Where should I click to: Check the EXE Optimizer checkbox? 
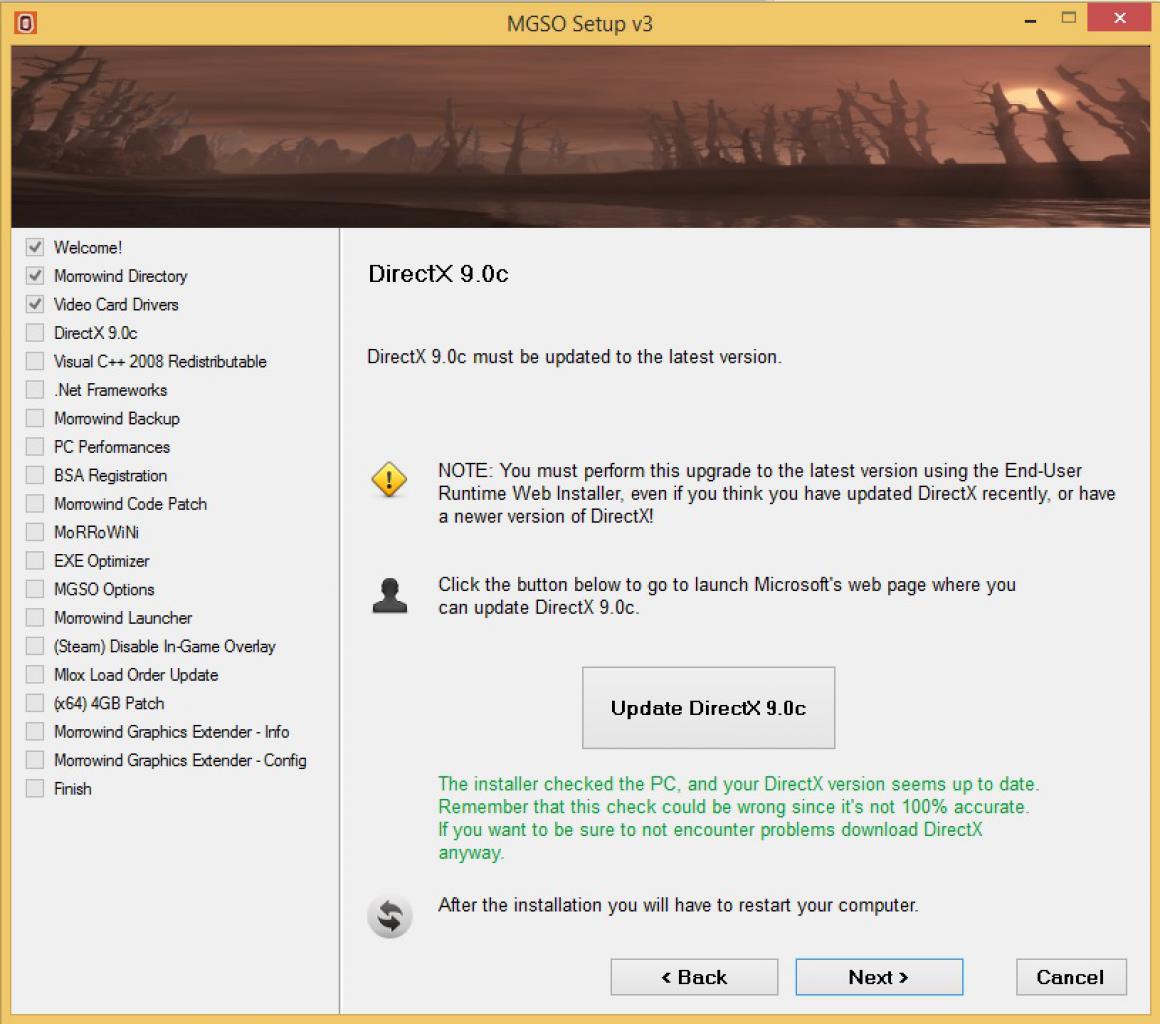(35, 560)
